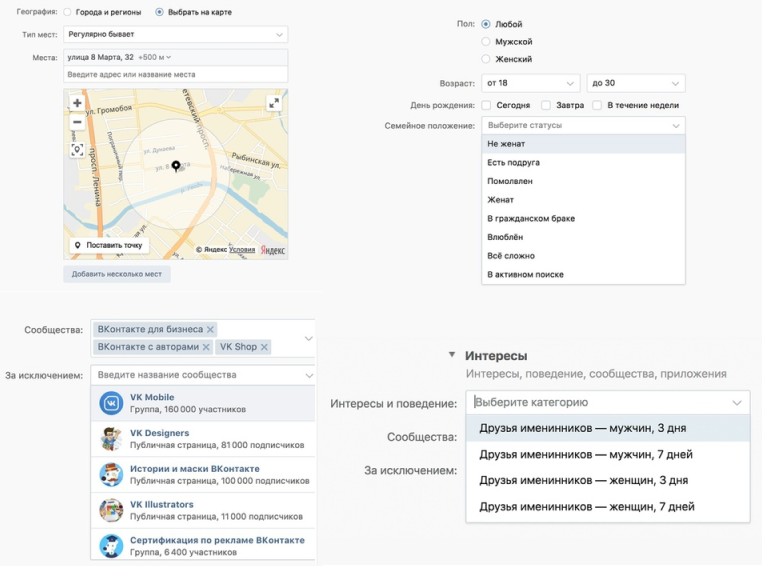Choose 'Любой' gender radio button
This screenshot has width=762, height=566.
coord(485,24)
